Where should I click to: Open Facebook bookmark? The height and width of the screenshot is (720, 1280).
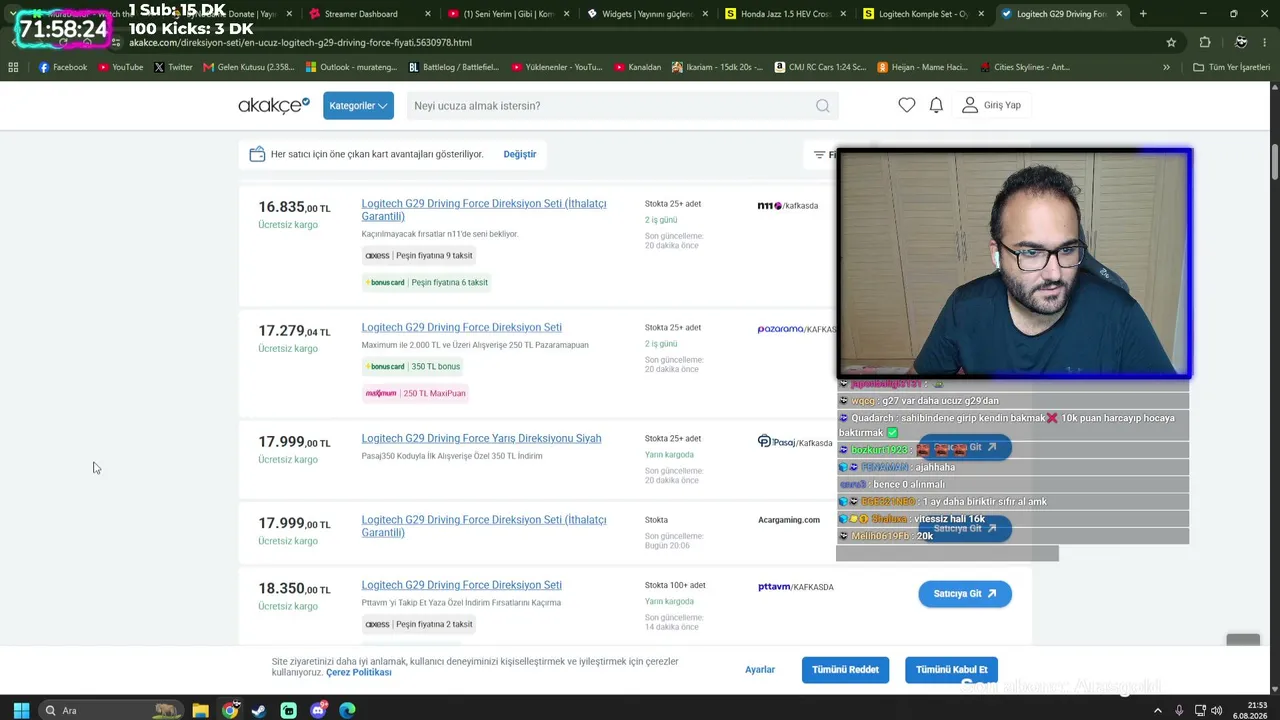(63, 67)
